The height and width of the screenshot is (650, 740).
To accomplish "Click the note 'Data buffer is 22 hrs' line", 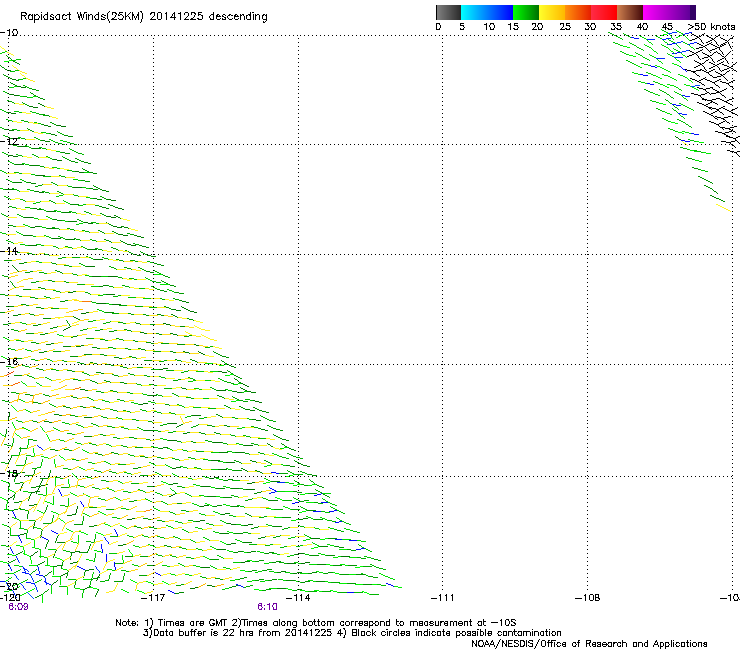I will 352,633.
